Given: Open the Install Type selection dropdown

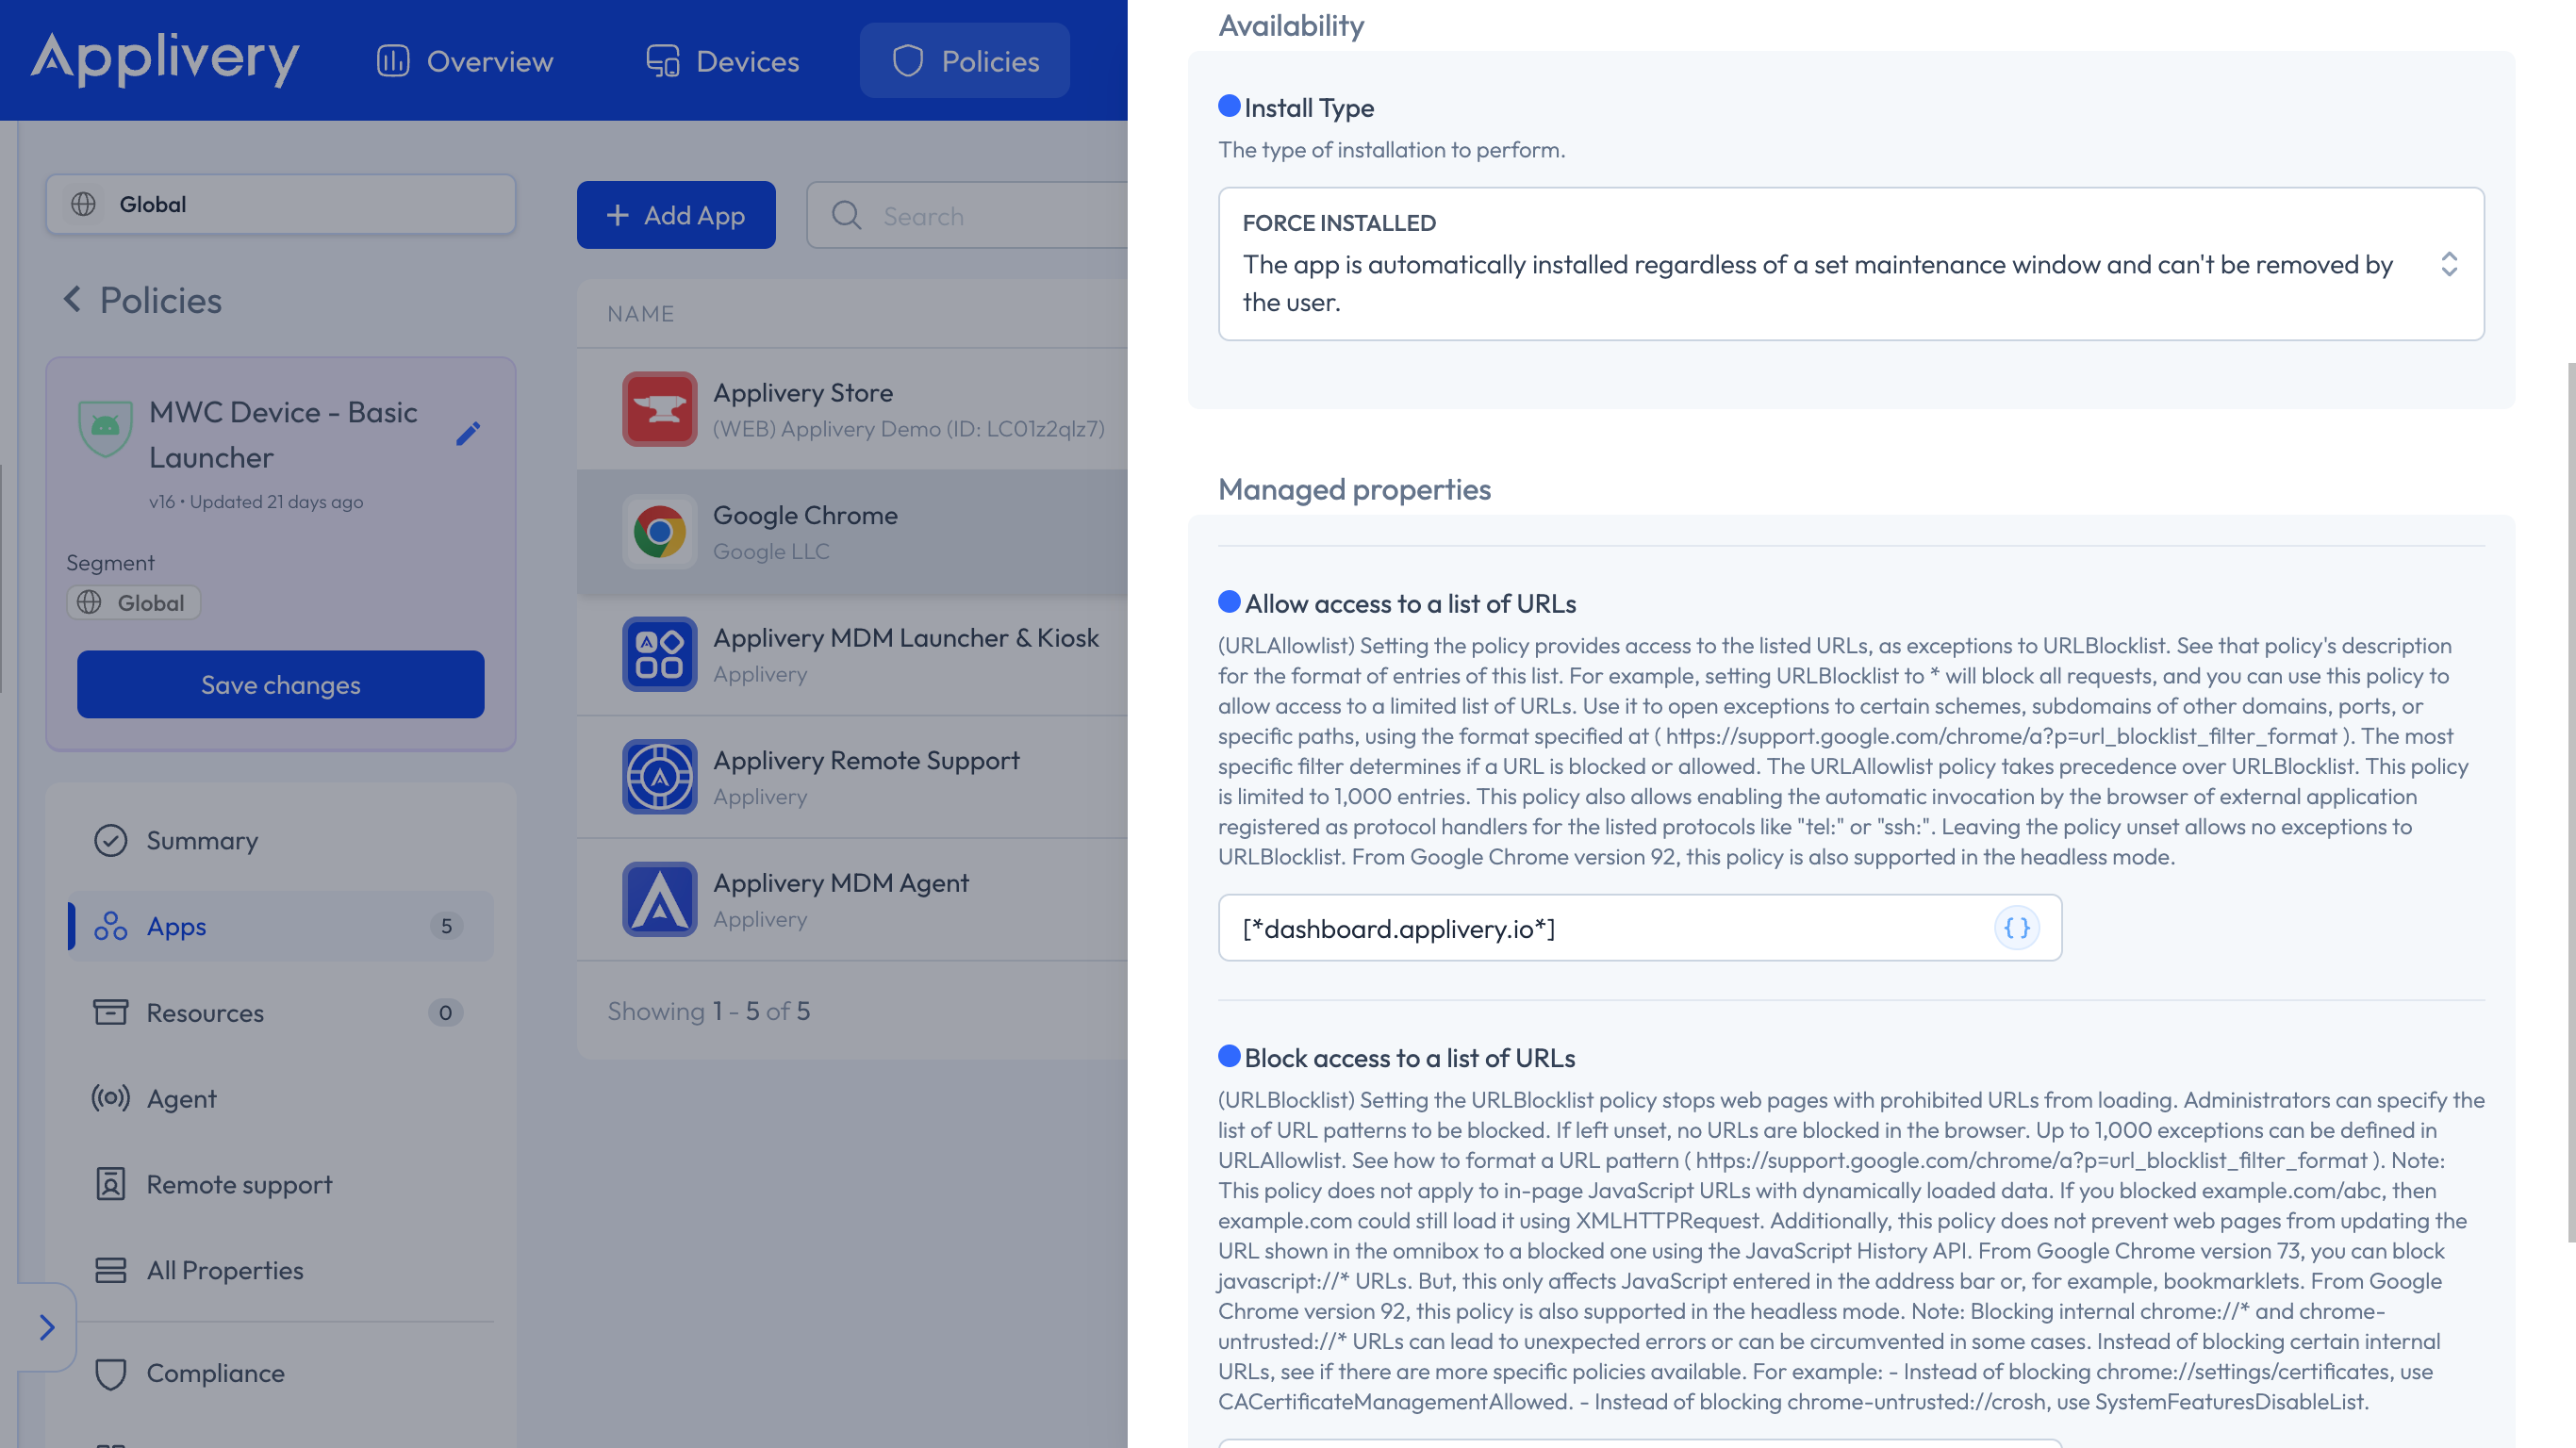Looking at the screenshot, I should 2450,264.
